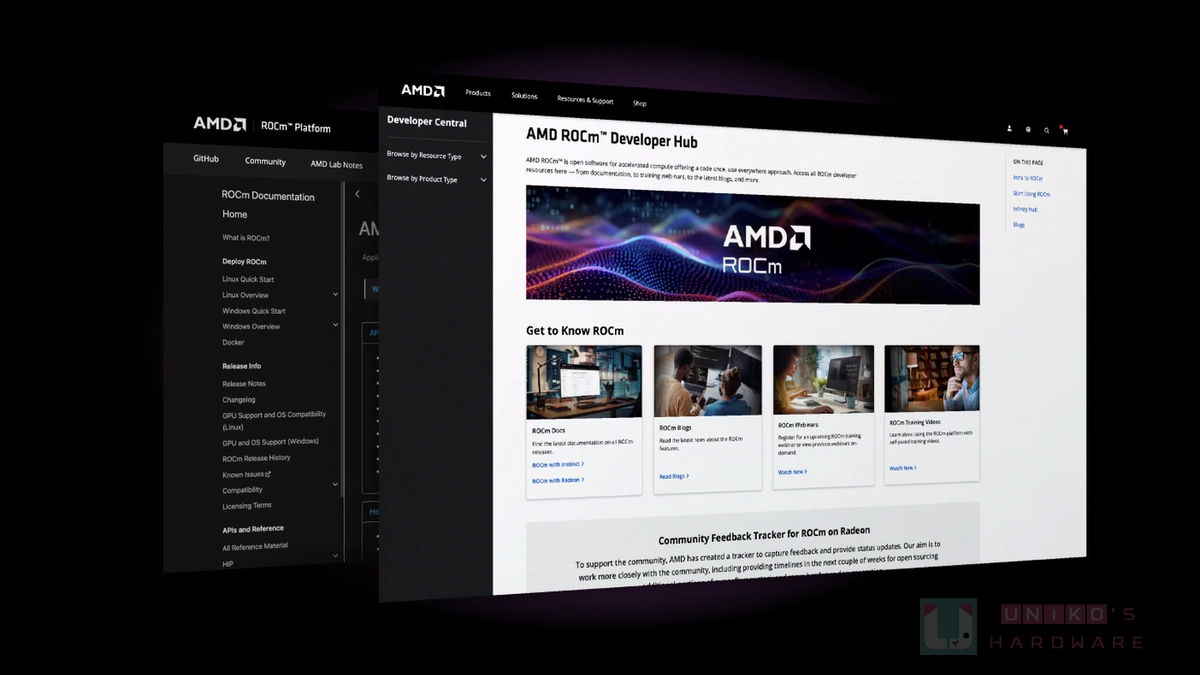Jump to Blogs in On This Page
Image resolution: width=1200 pixels, height=675 pixels.
coord(1019,225)
